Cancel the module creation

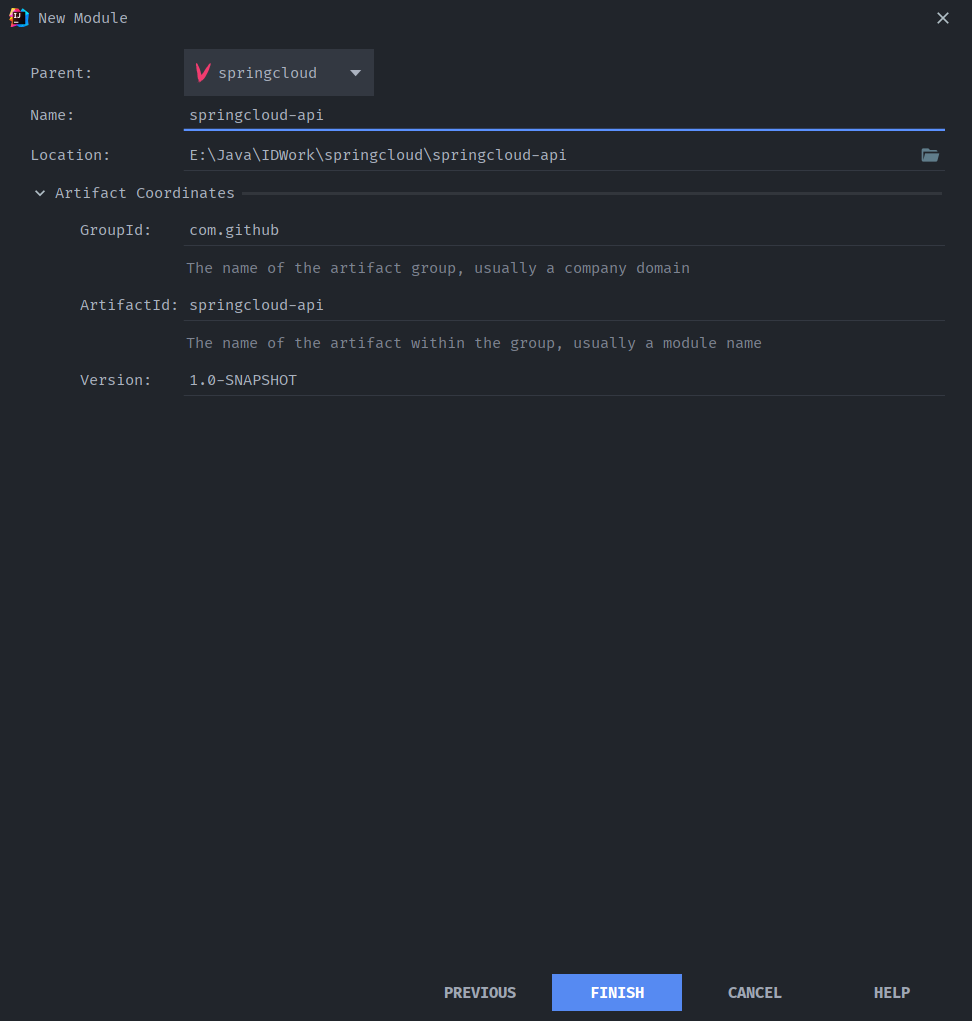click(754, 993)
